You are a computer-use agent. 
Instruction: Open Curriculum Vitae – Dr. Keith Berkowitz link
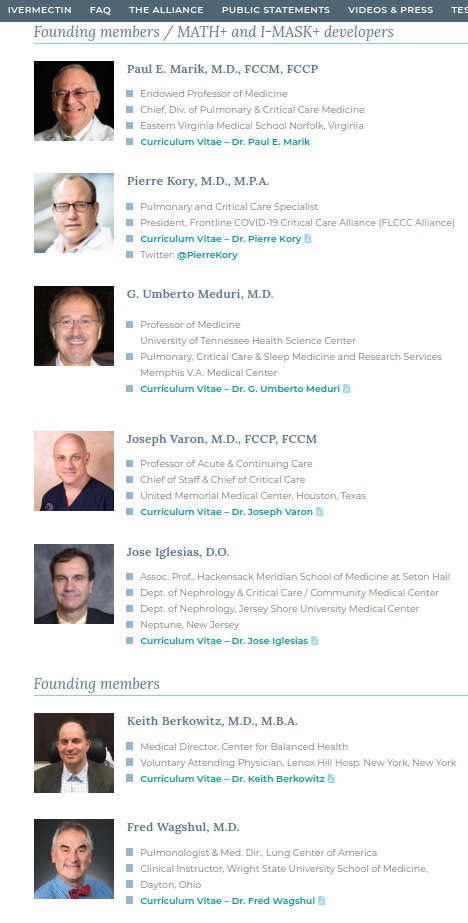coord(232,779)
